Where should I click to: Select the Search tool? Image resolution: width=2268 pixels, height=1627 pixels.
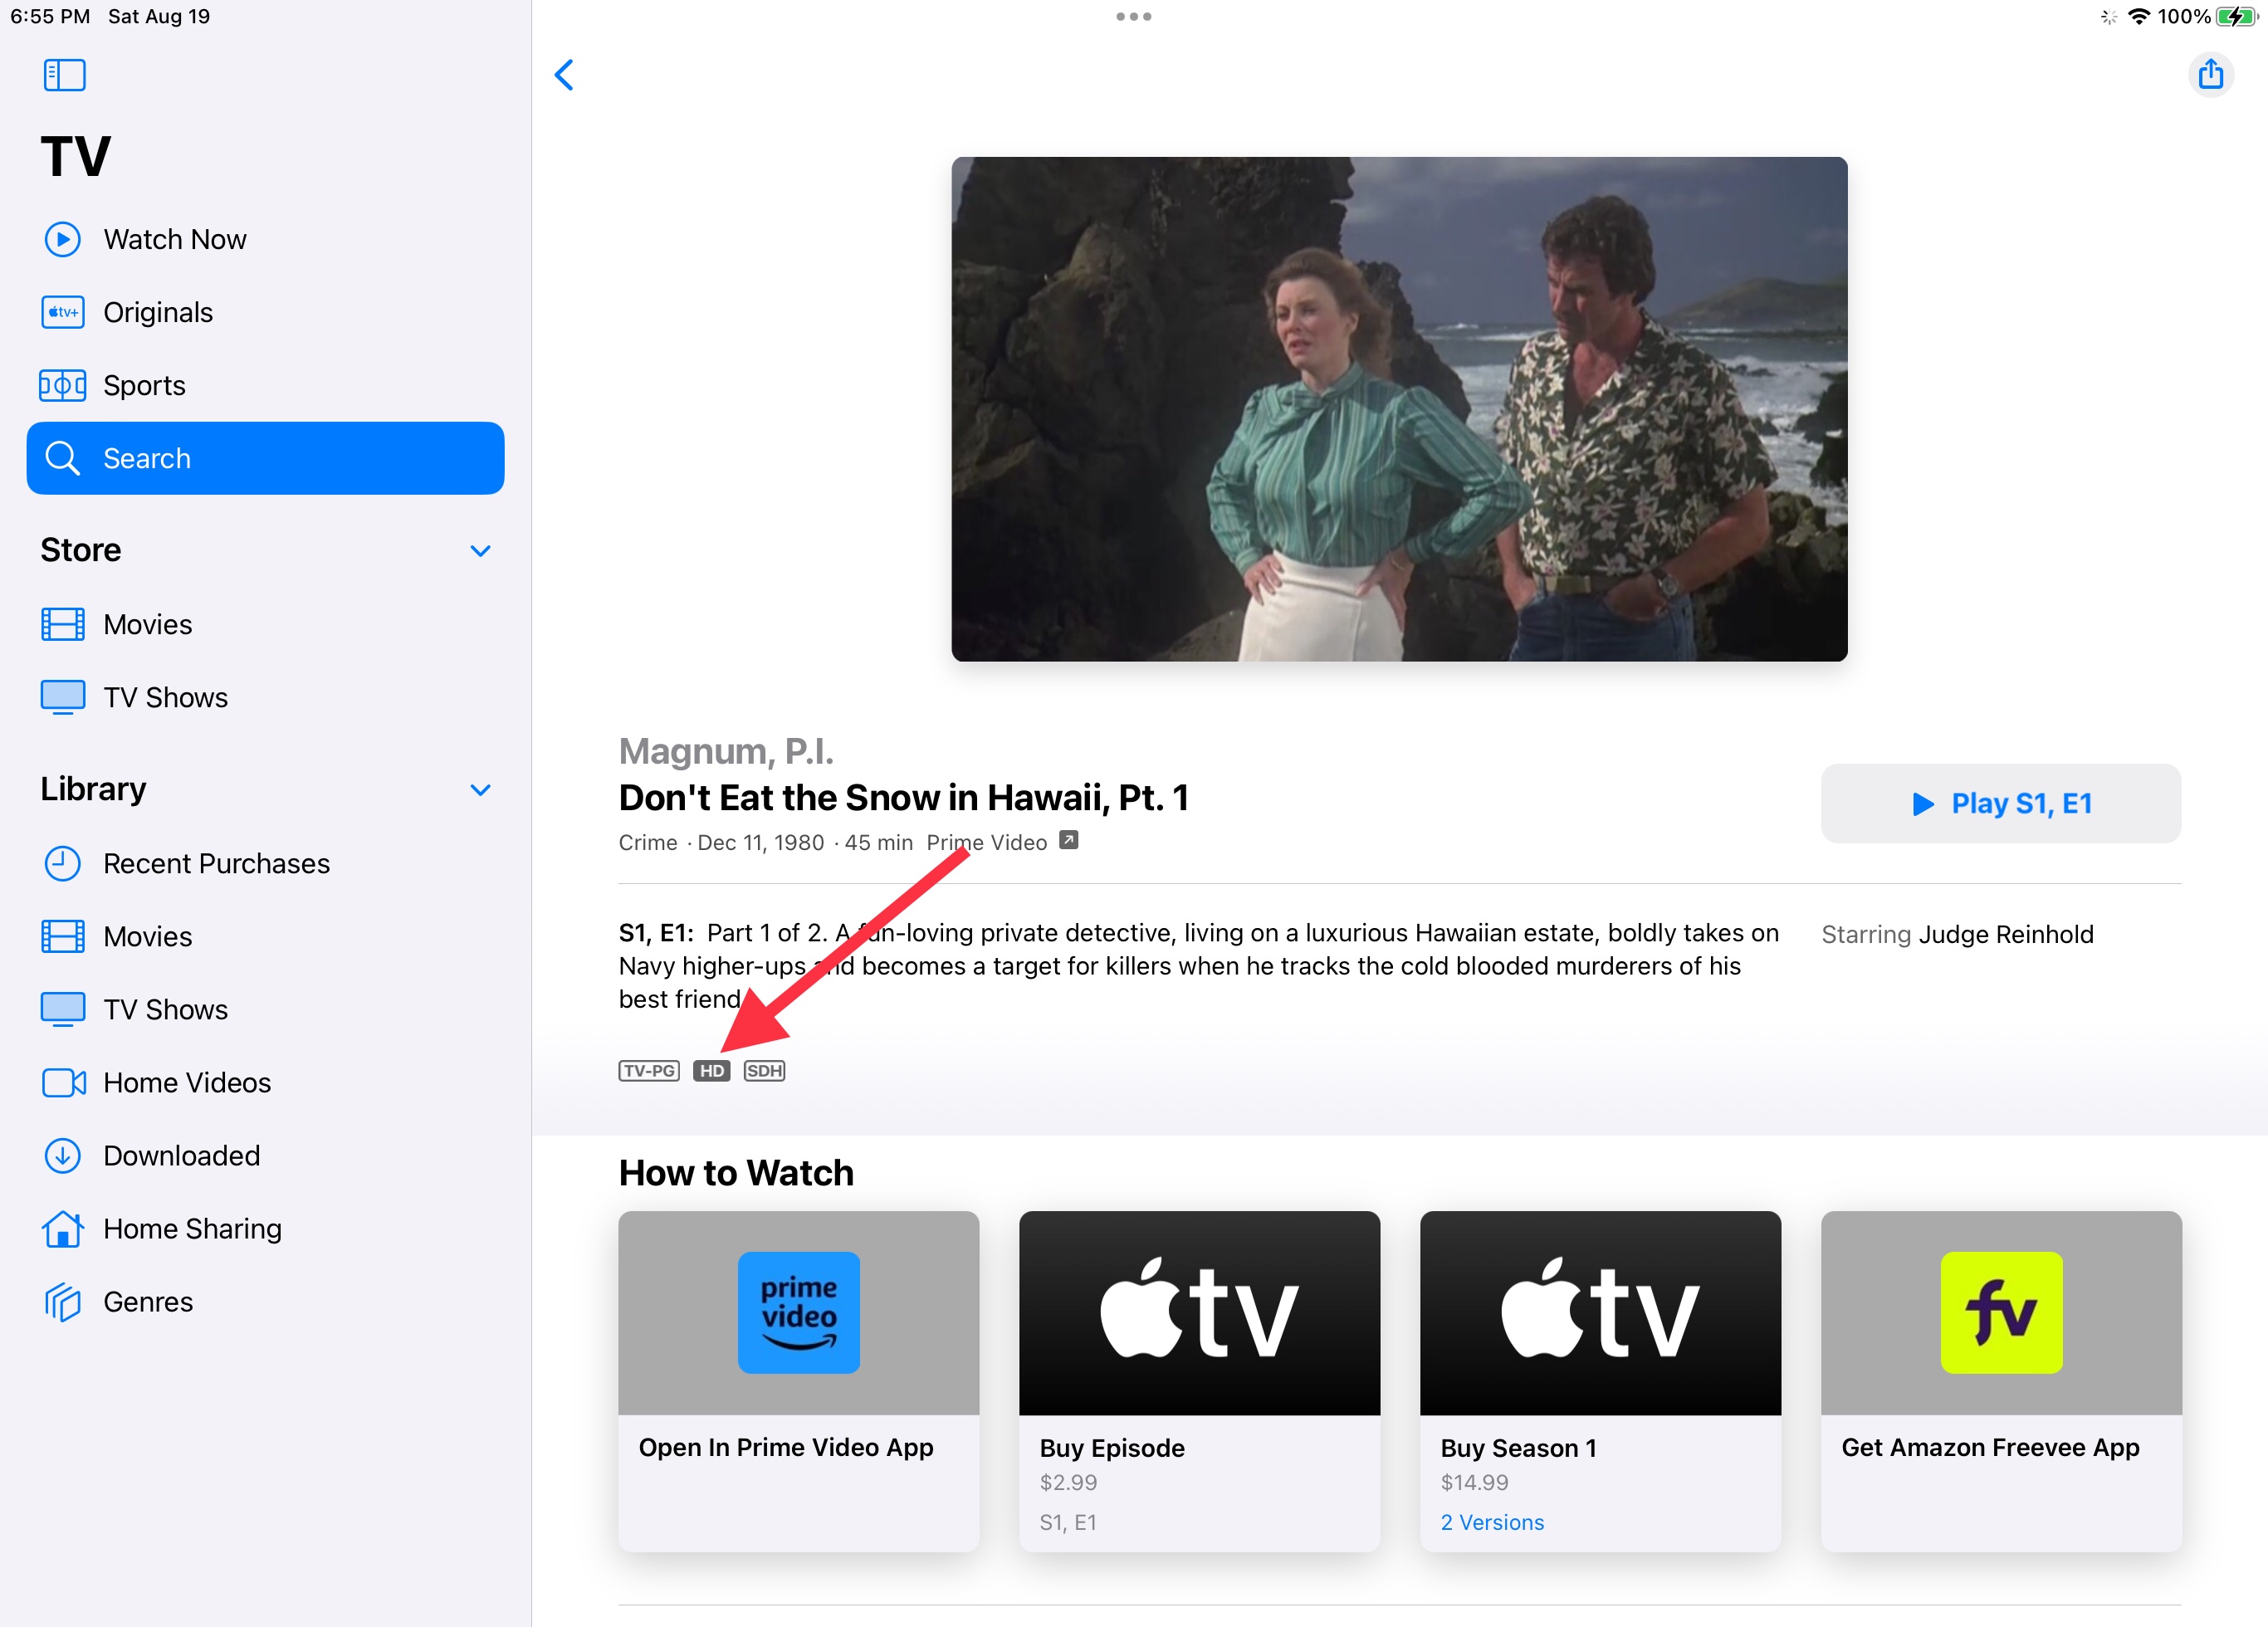(147, 458)
